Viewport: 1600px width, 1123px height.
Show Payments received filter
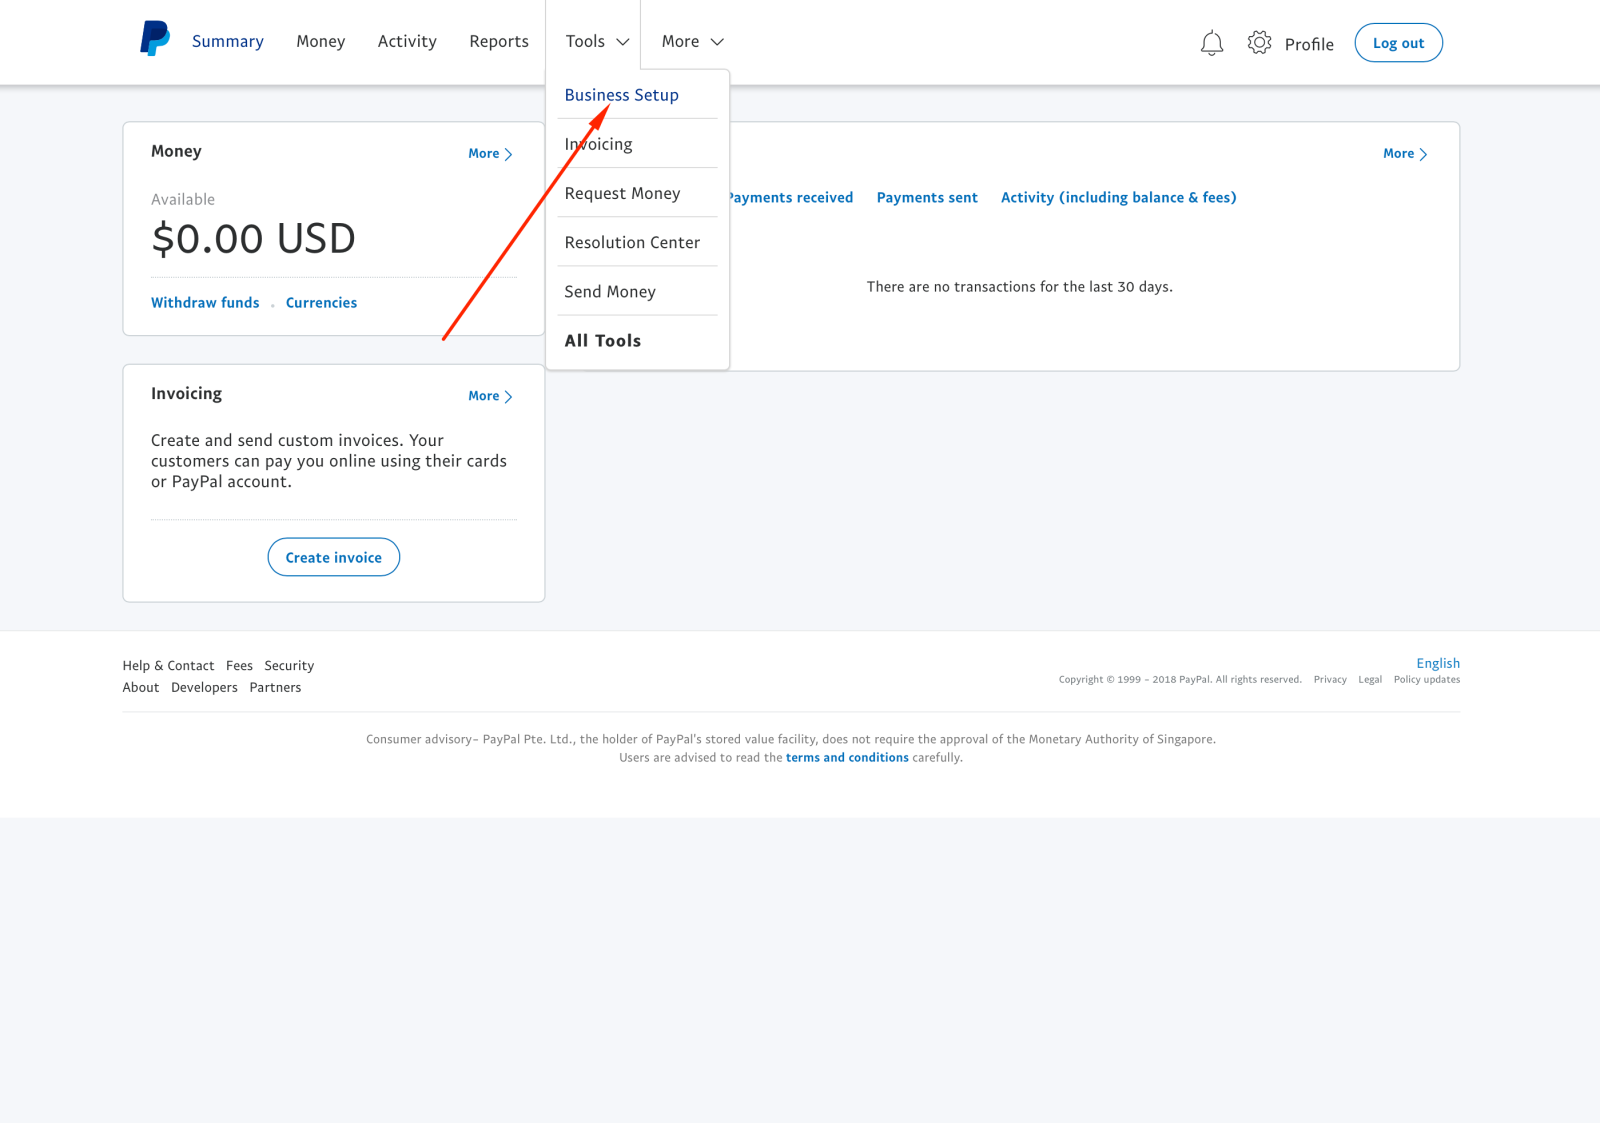(x=791, y=197)
